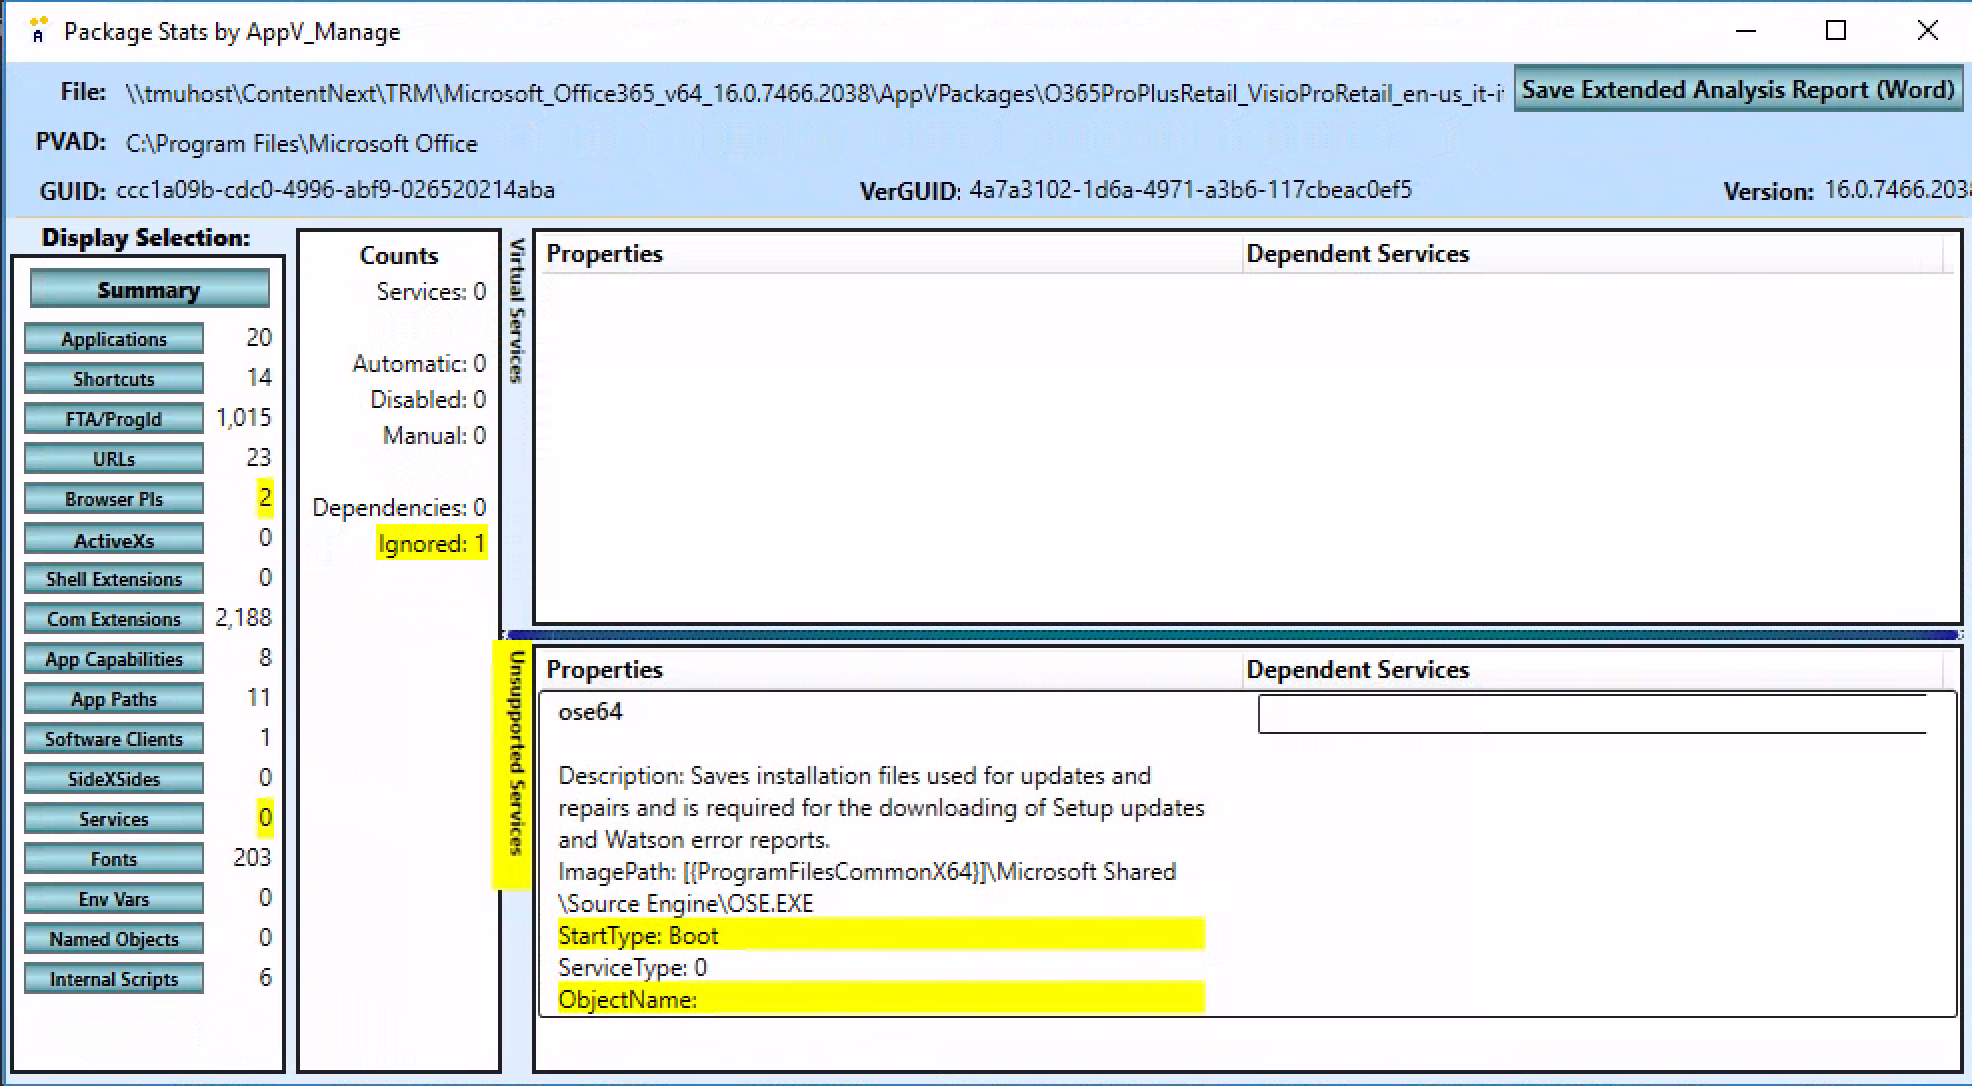Open Com Extensions listing
Image resolution: width=1972 pixels, height=1086 pixels.
114,619
